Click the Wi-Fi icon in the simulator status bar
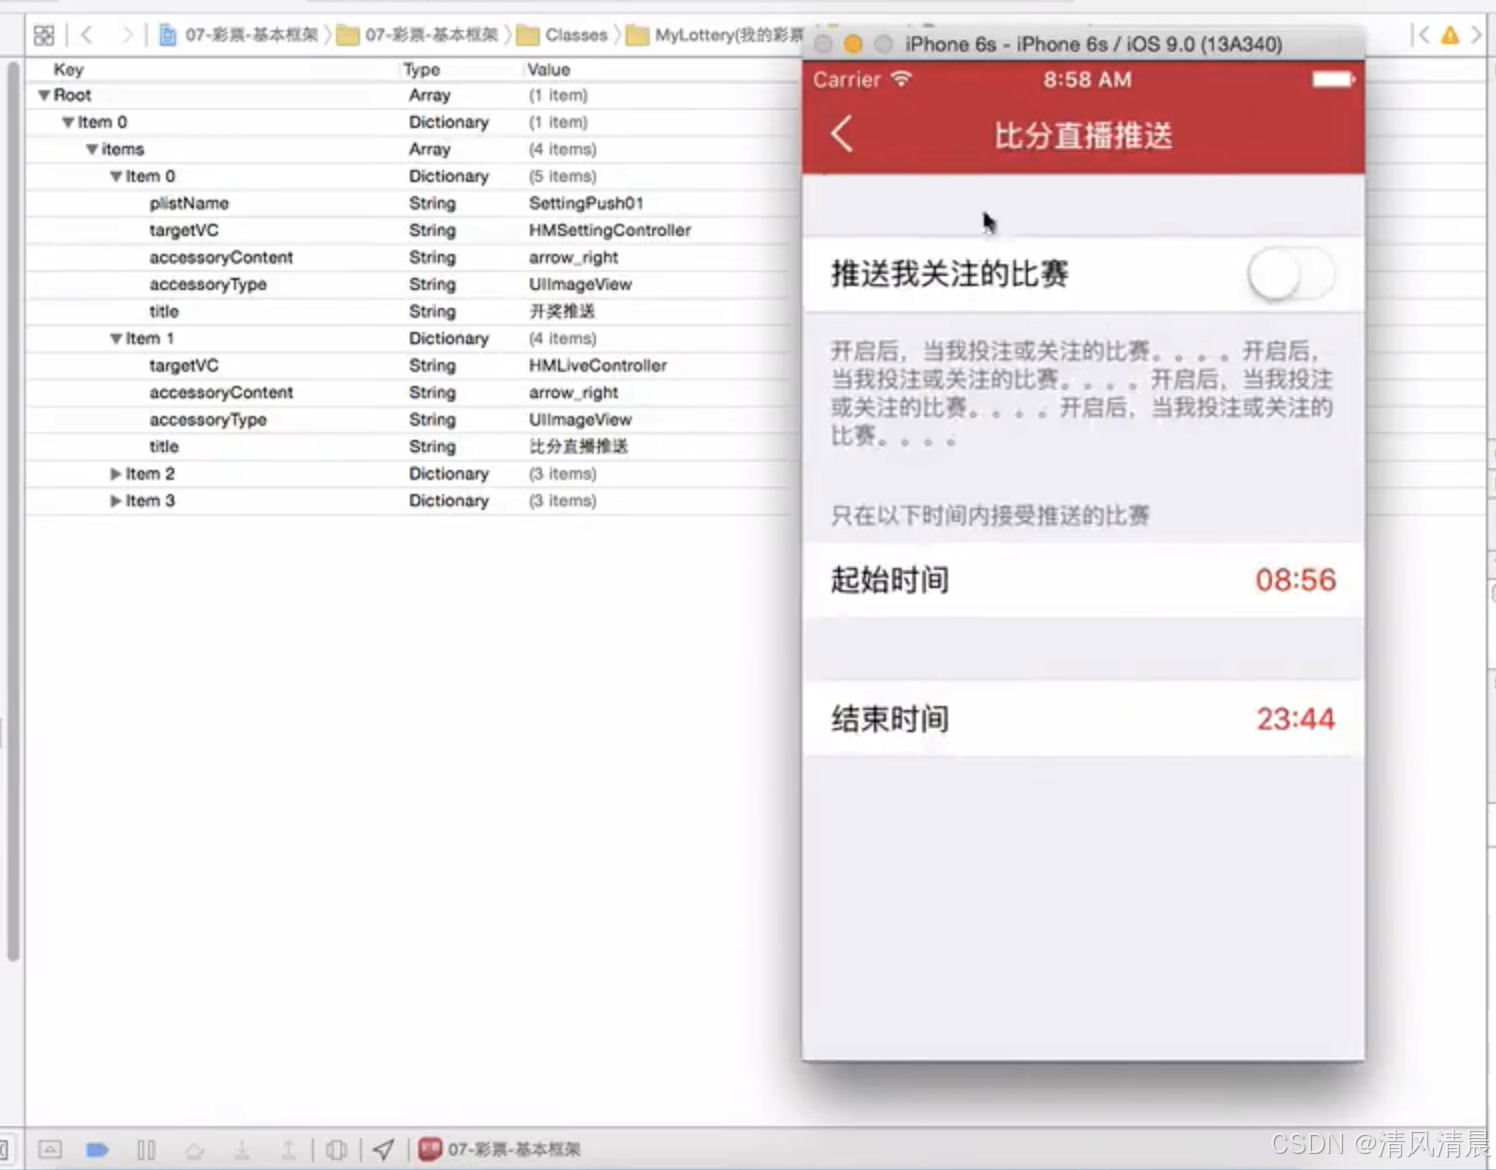The width and height of the screenshot is (1496, 1170). coord(901,78)
